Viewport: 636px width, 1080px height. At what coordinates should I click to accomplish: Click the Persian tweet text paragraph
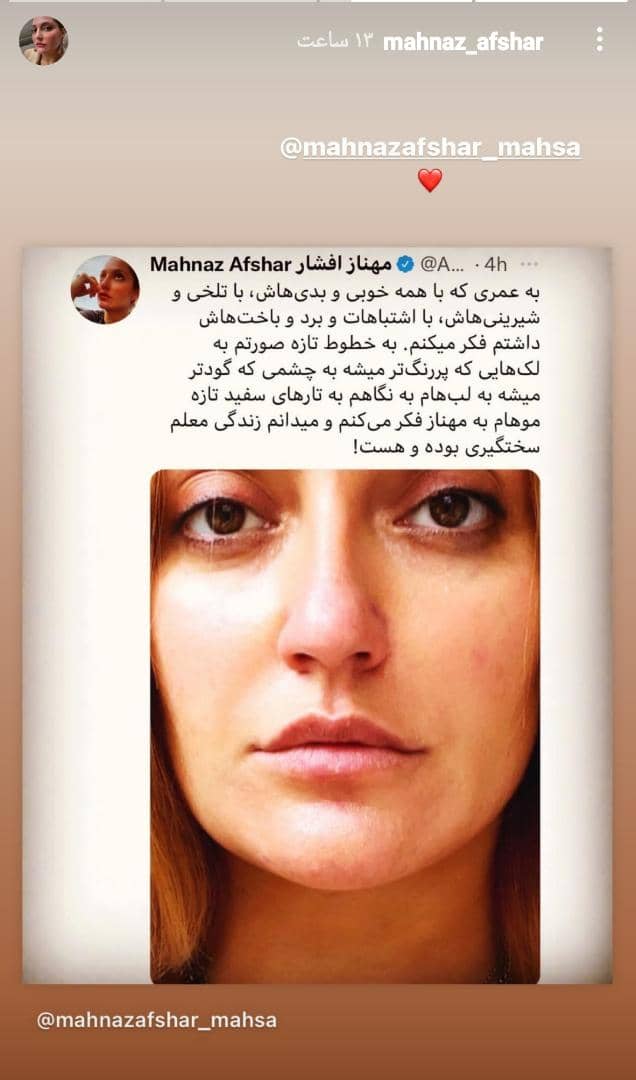coord(355,370)
